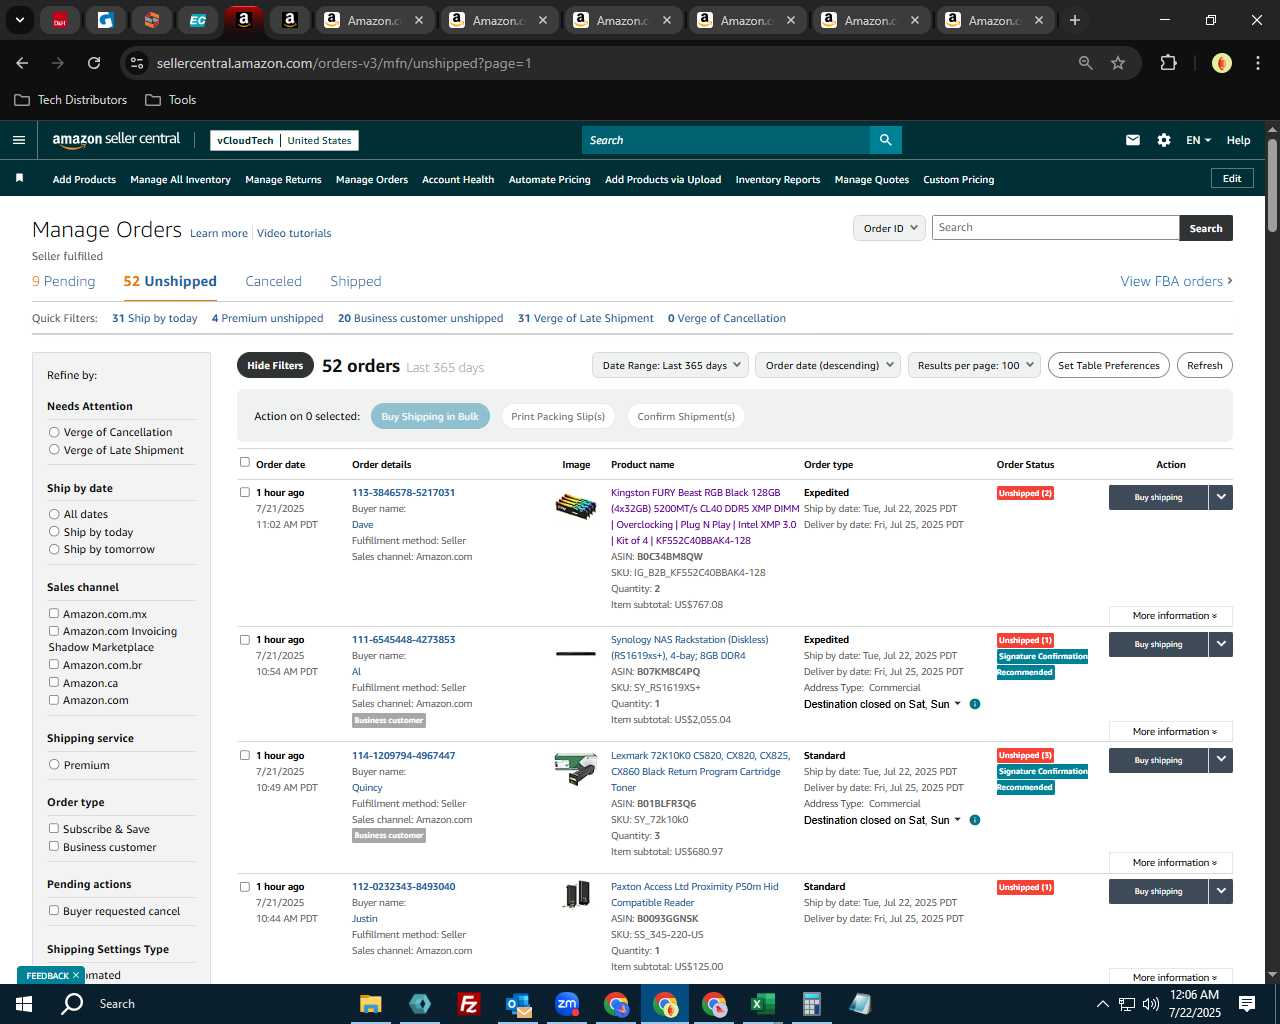Click the Seller Central top search box

pyautogui.click(x=725, y=140)
